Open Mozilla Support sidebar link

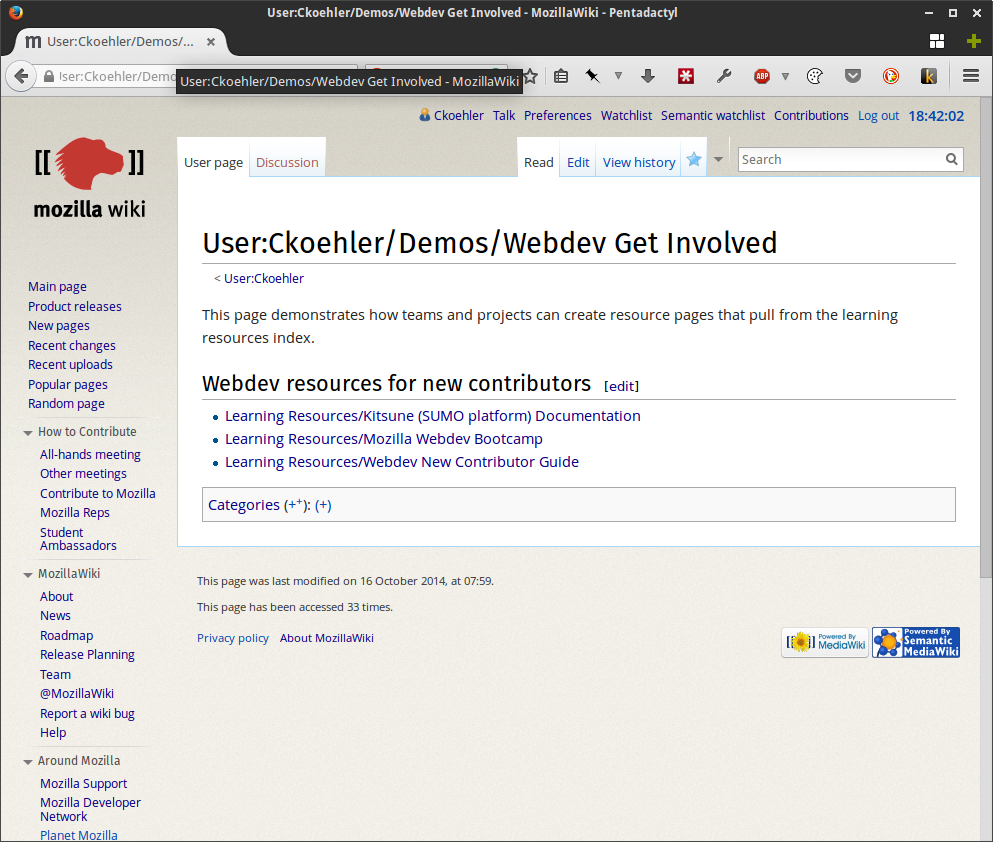(x=84, y=784)
